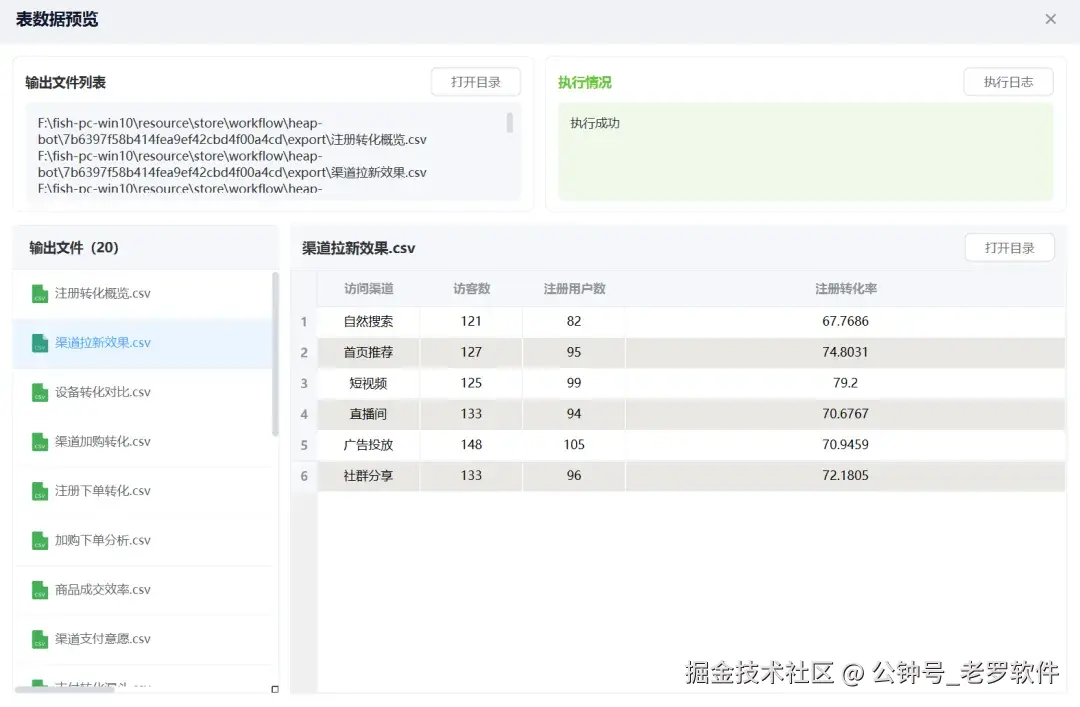Click row number 6 in table
This screenshot has height=707, width=1080.
point(304,476)
